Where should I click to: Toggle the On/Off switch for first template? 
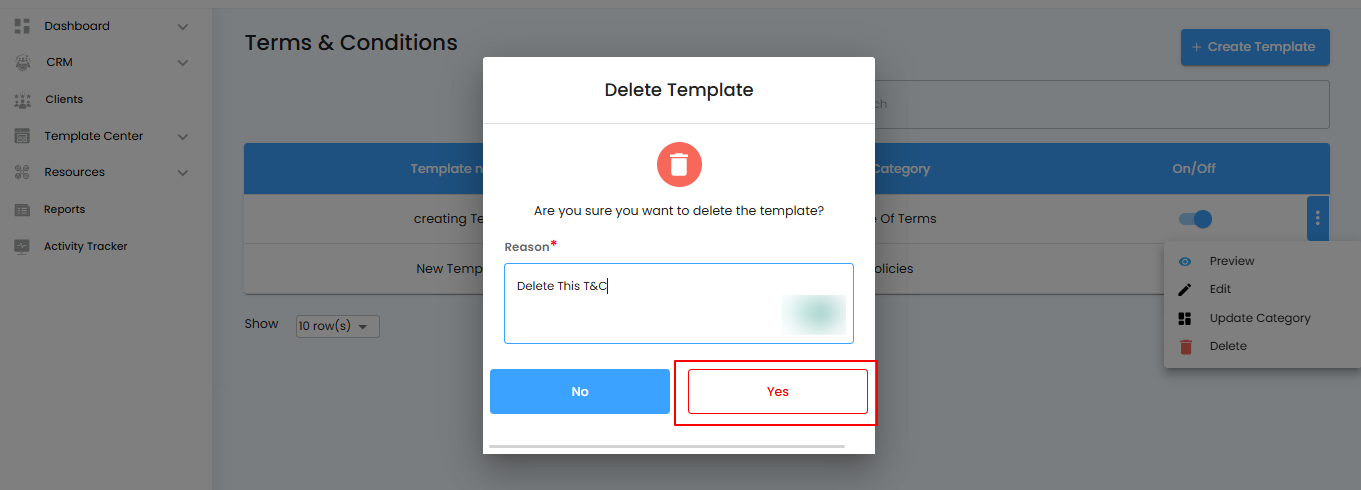click(1196, 219)
